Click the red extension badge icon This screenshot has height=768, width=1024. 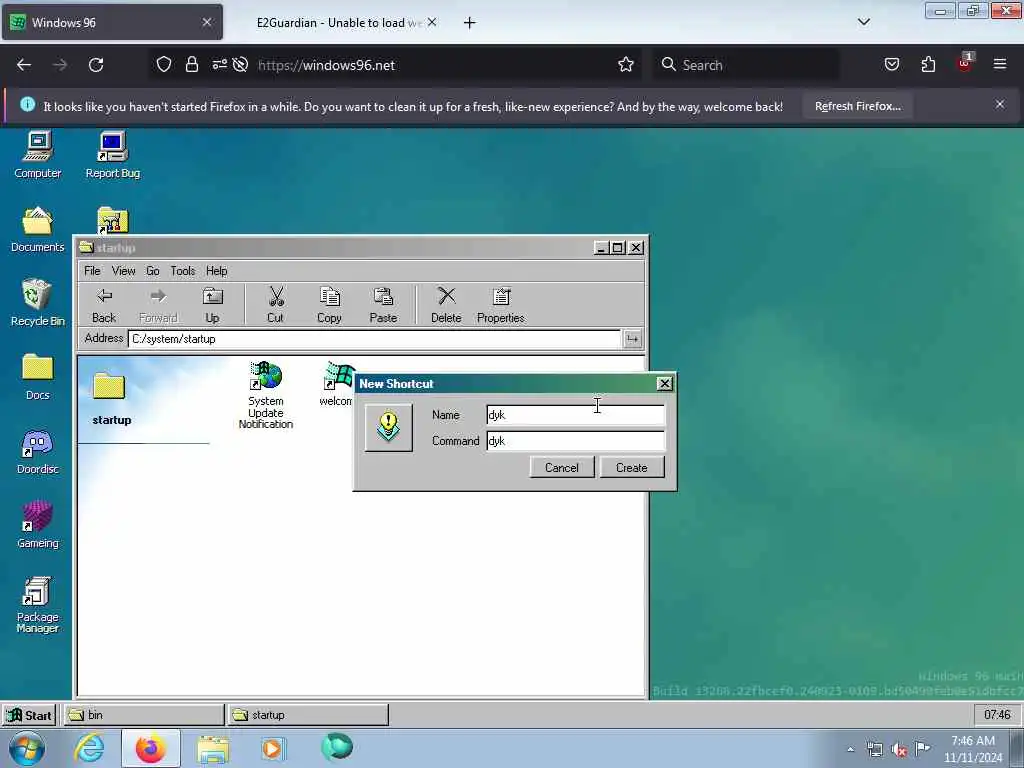click(965, 63)
